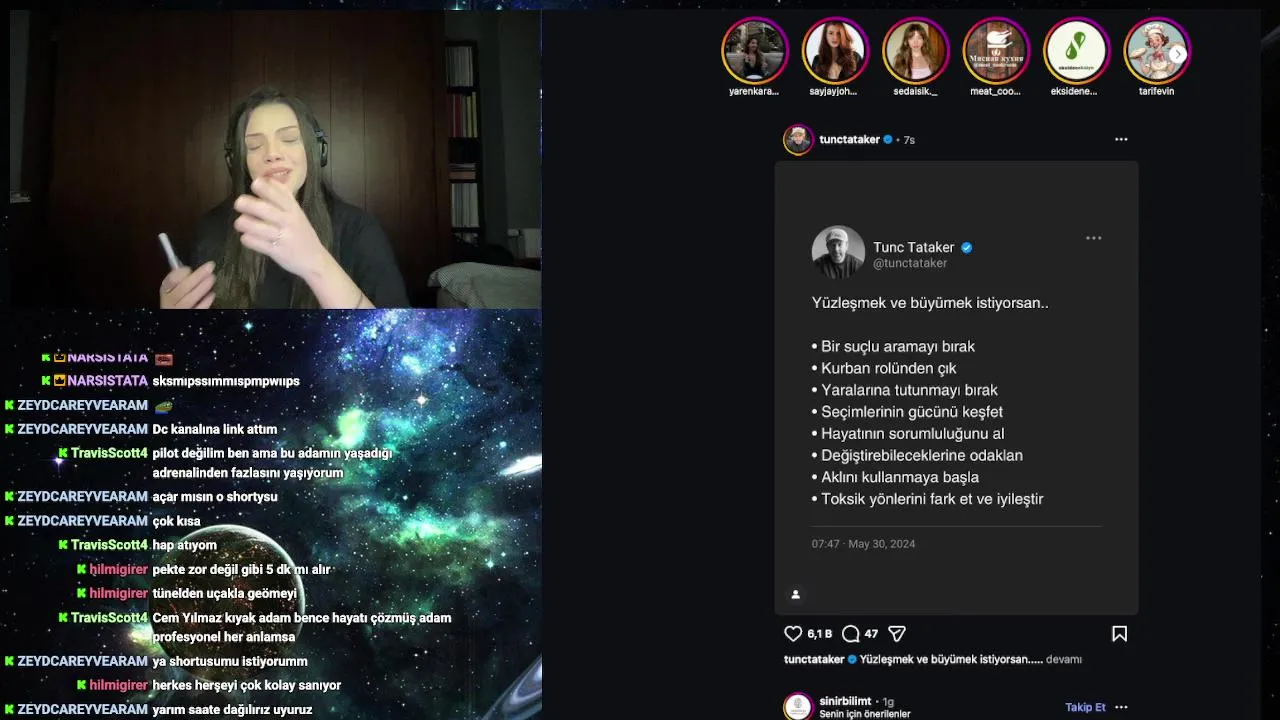Follow sinirbilimt via Takip Et
This screenshot has width=1280, height=720.
coord(1085,707)
